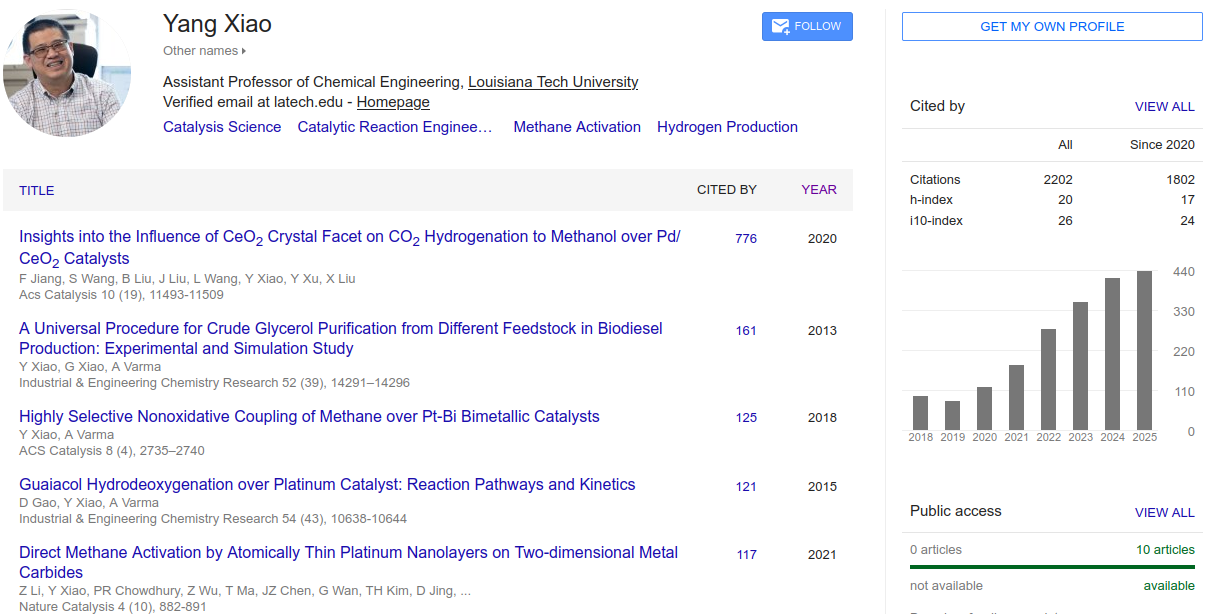Expand the Other names disclosure arrow

tap(243, 51)
